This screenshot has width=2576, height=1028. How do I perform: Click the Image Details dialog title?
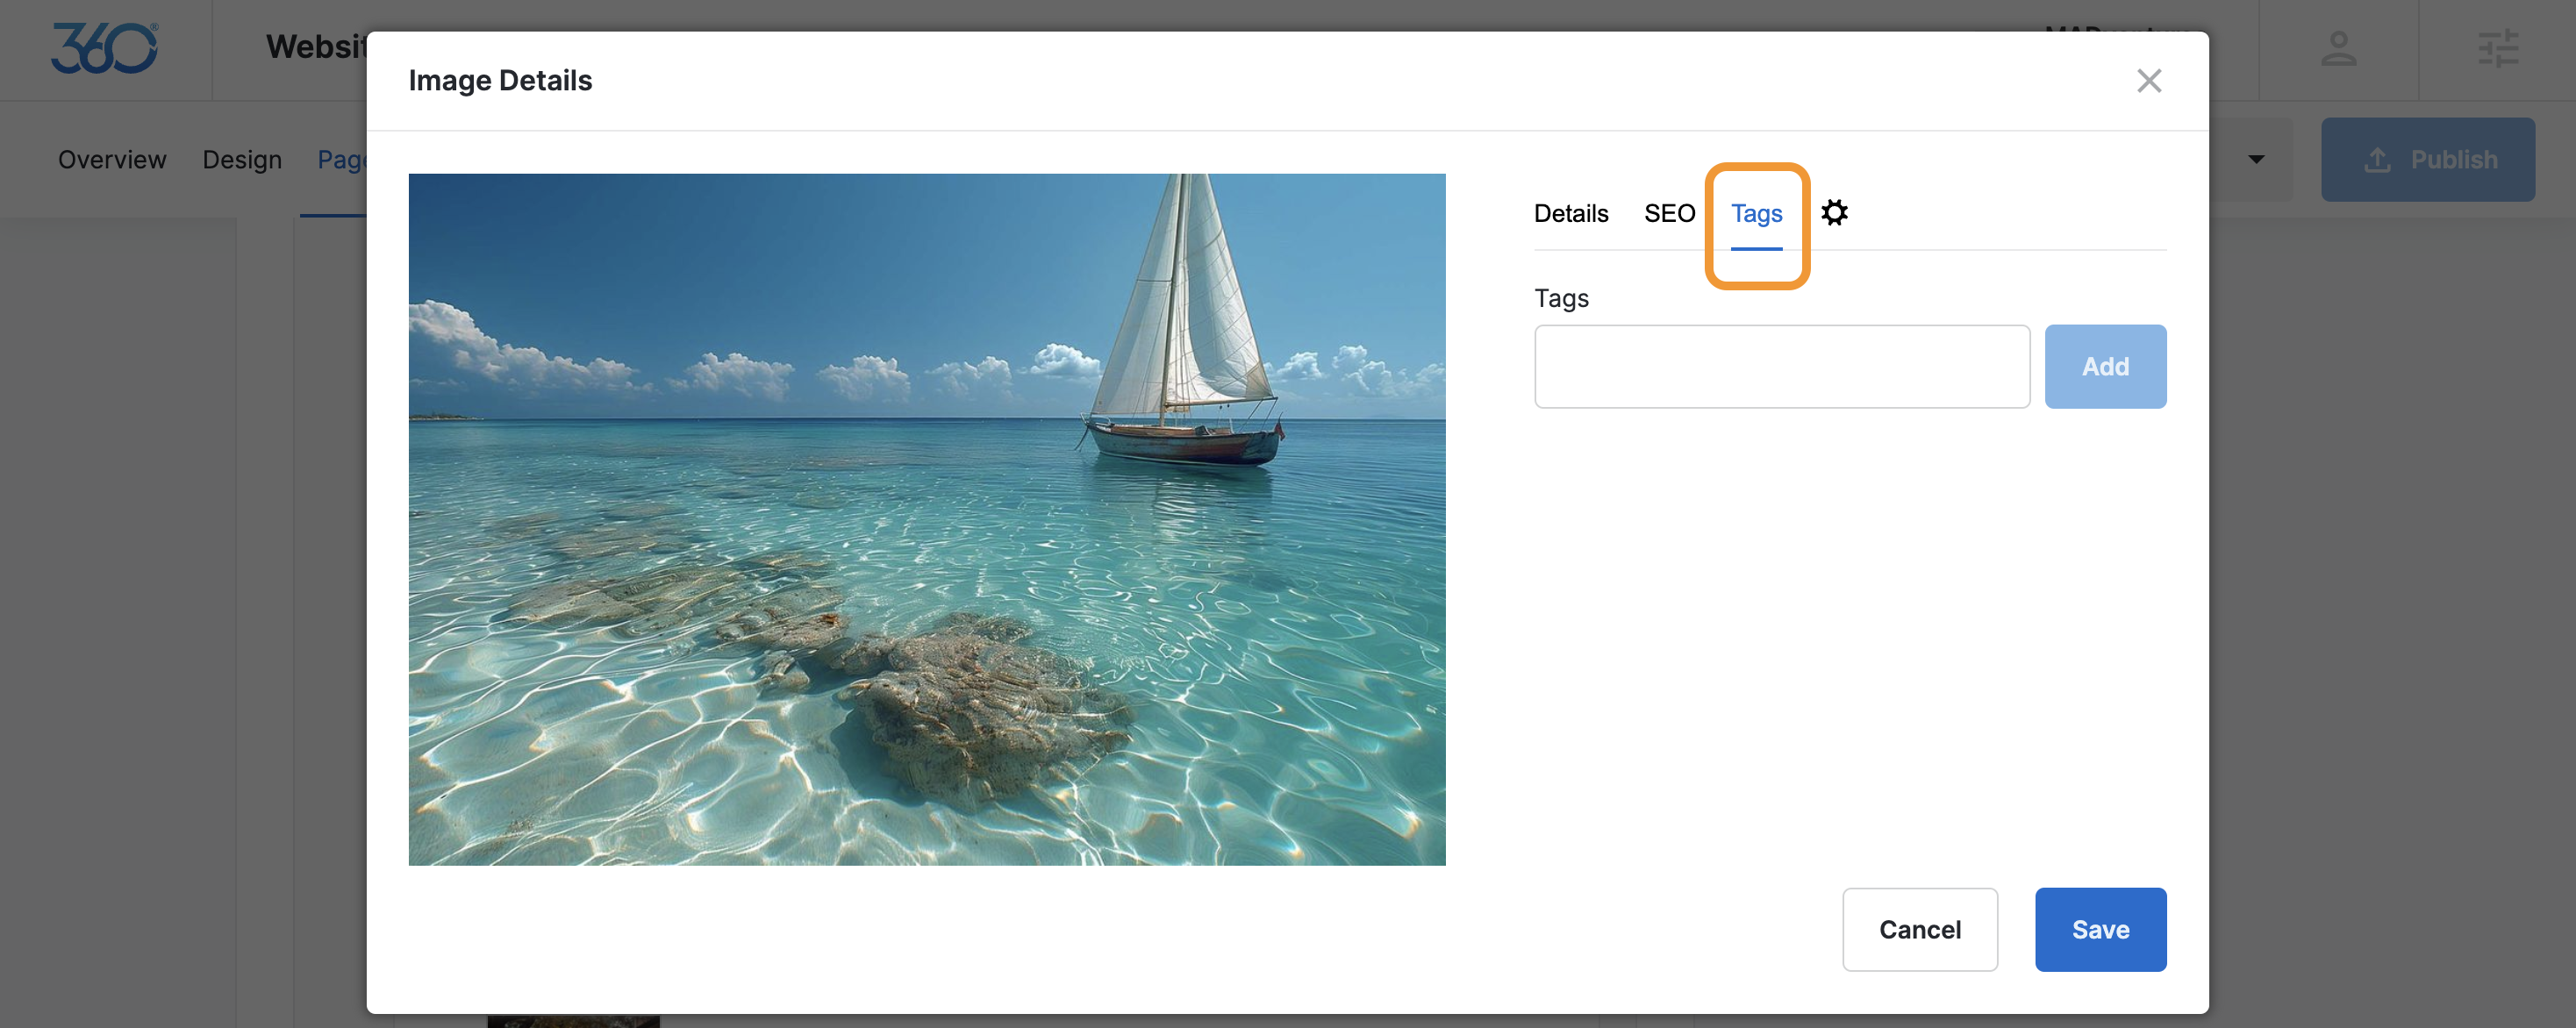pos(500,80)
